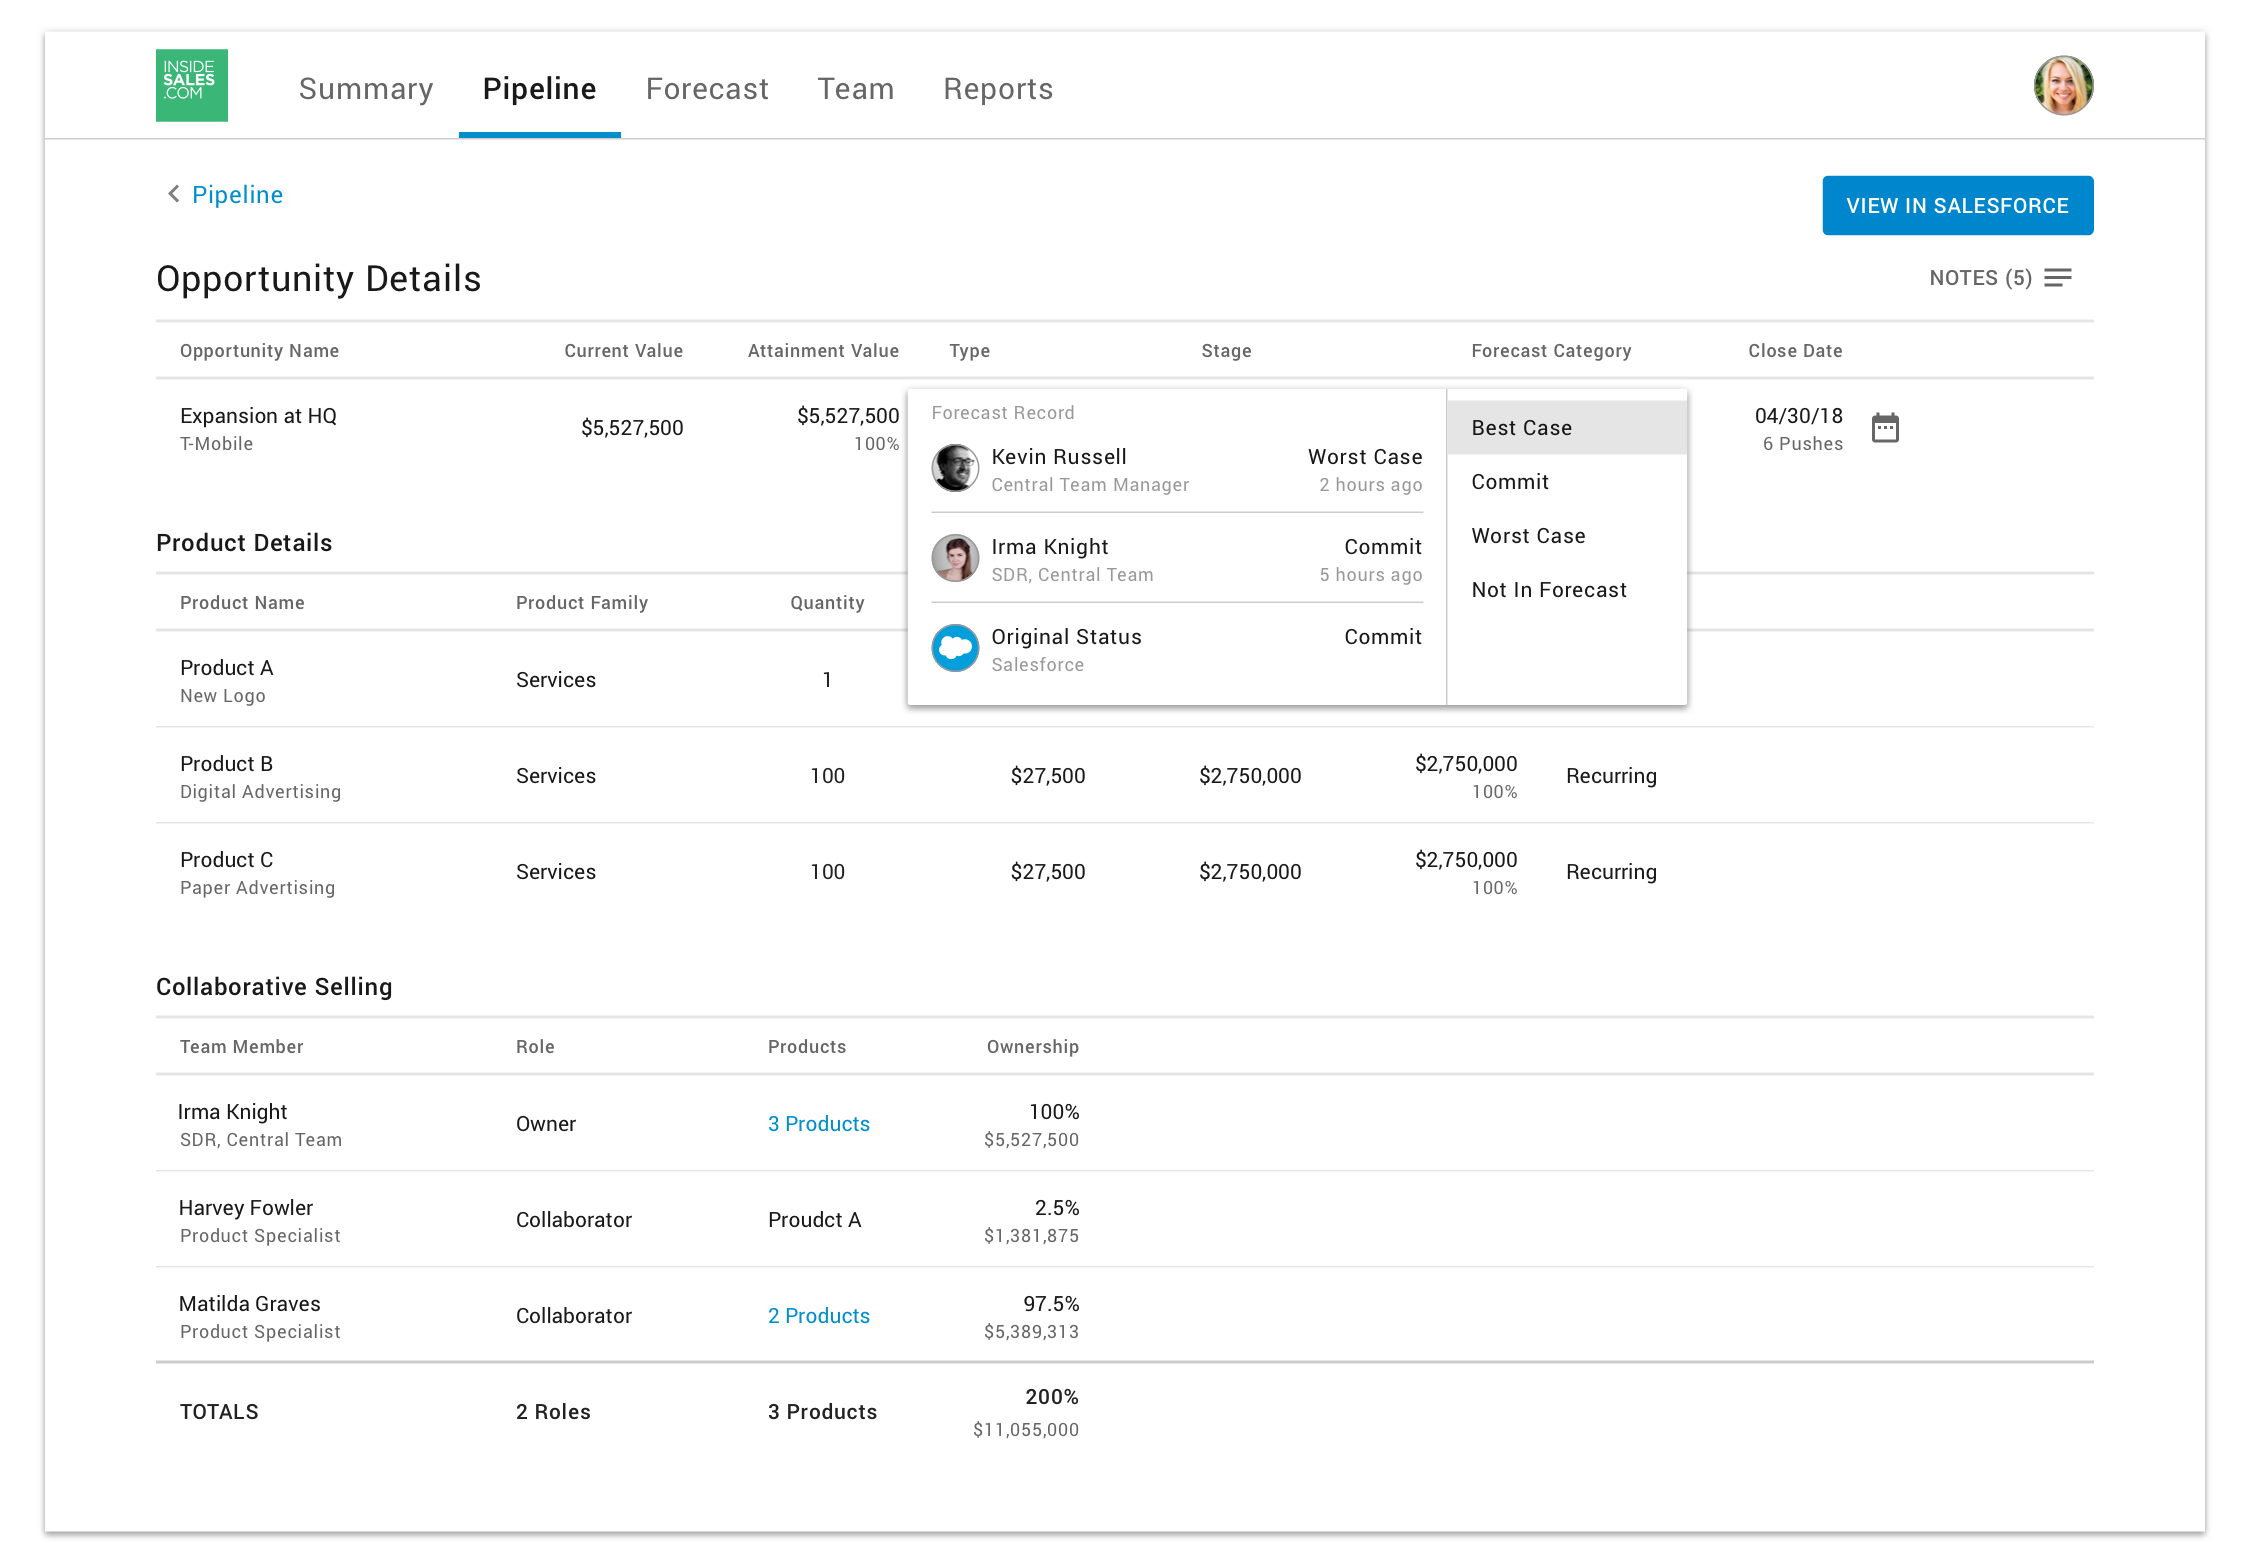Open Matilda Graves' 2 Products link
2250x1563 pixels.
(818, 1316)
